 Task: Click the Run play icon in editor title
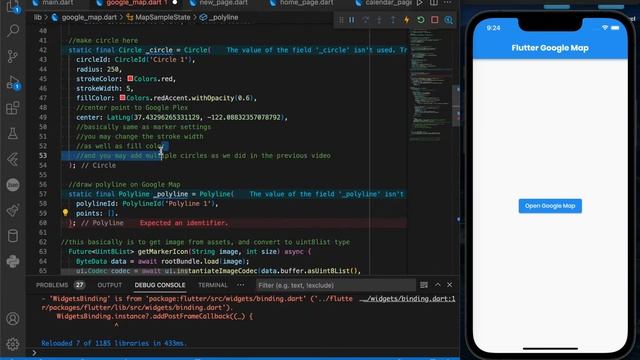420,3
